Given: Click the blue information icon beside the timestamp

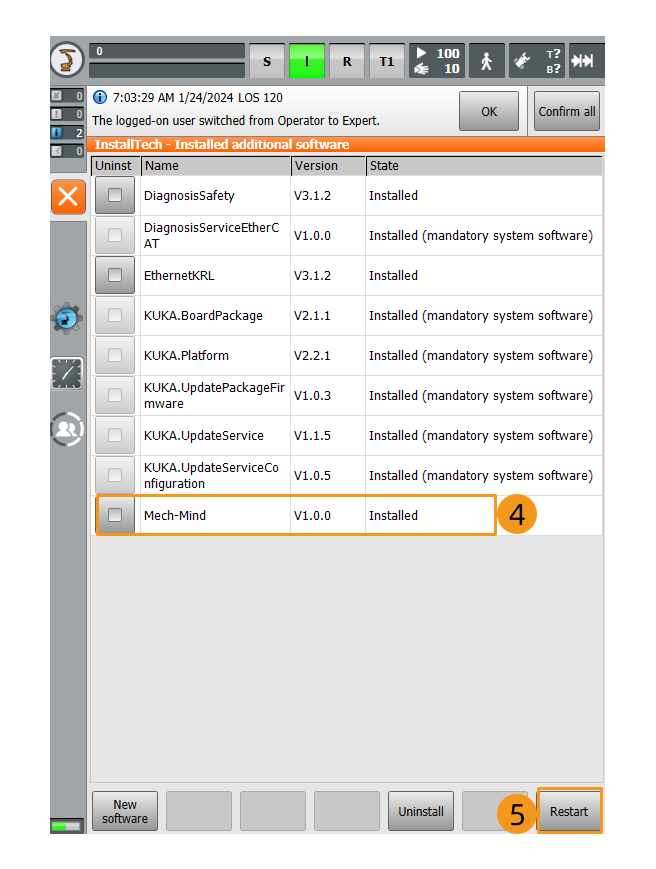Looking at the screenshot, I should coord(100,98).
